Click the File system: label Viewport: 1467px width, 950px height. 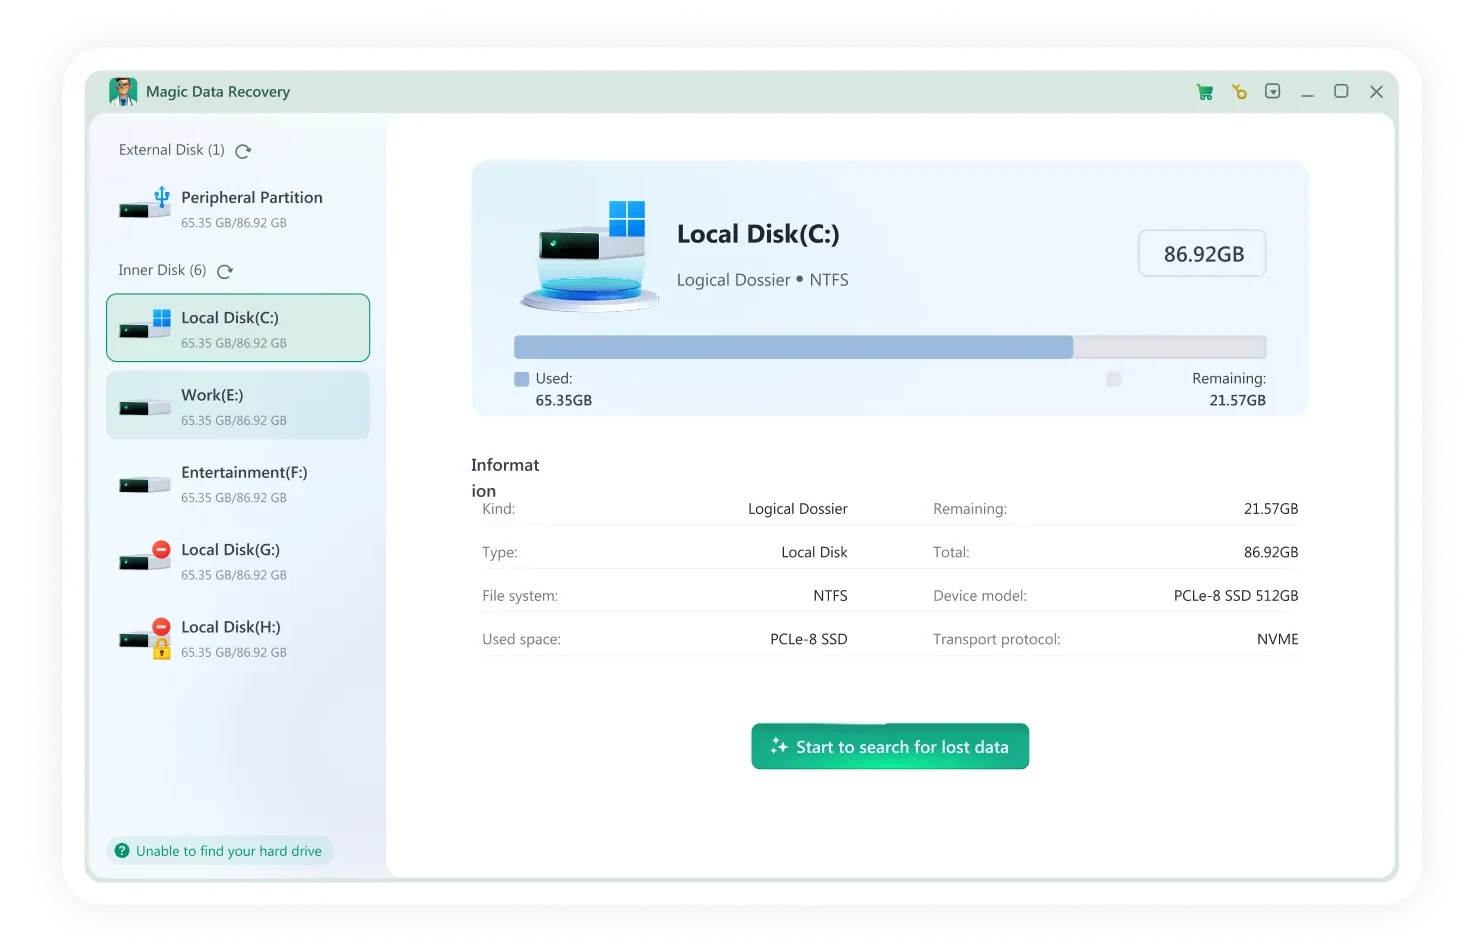pyautogui.click(x=520, y=596)
